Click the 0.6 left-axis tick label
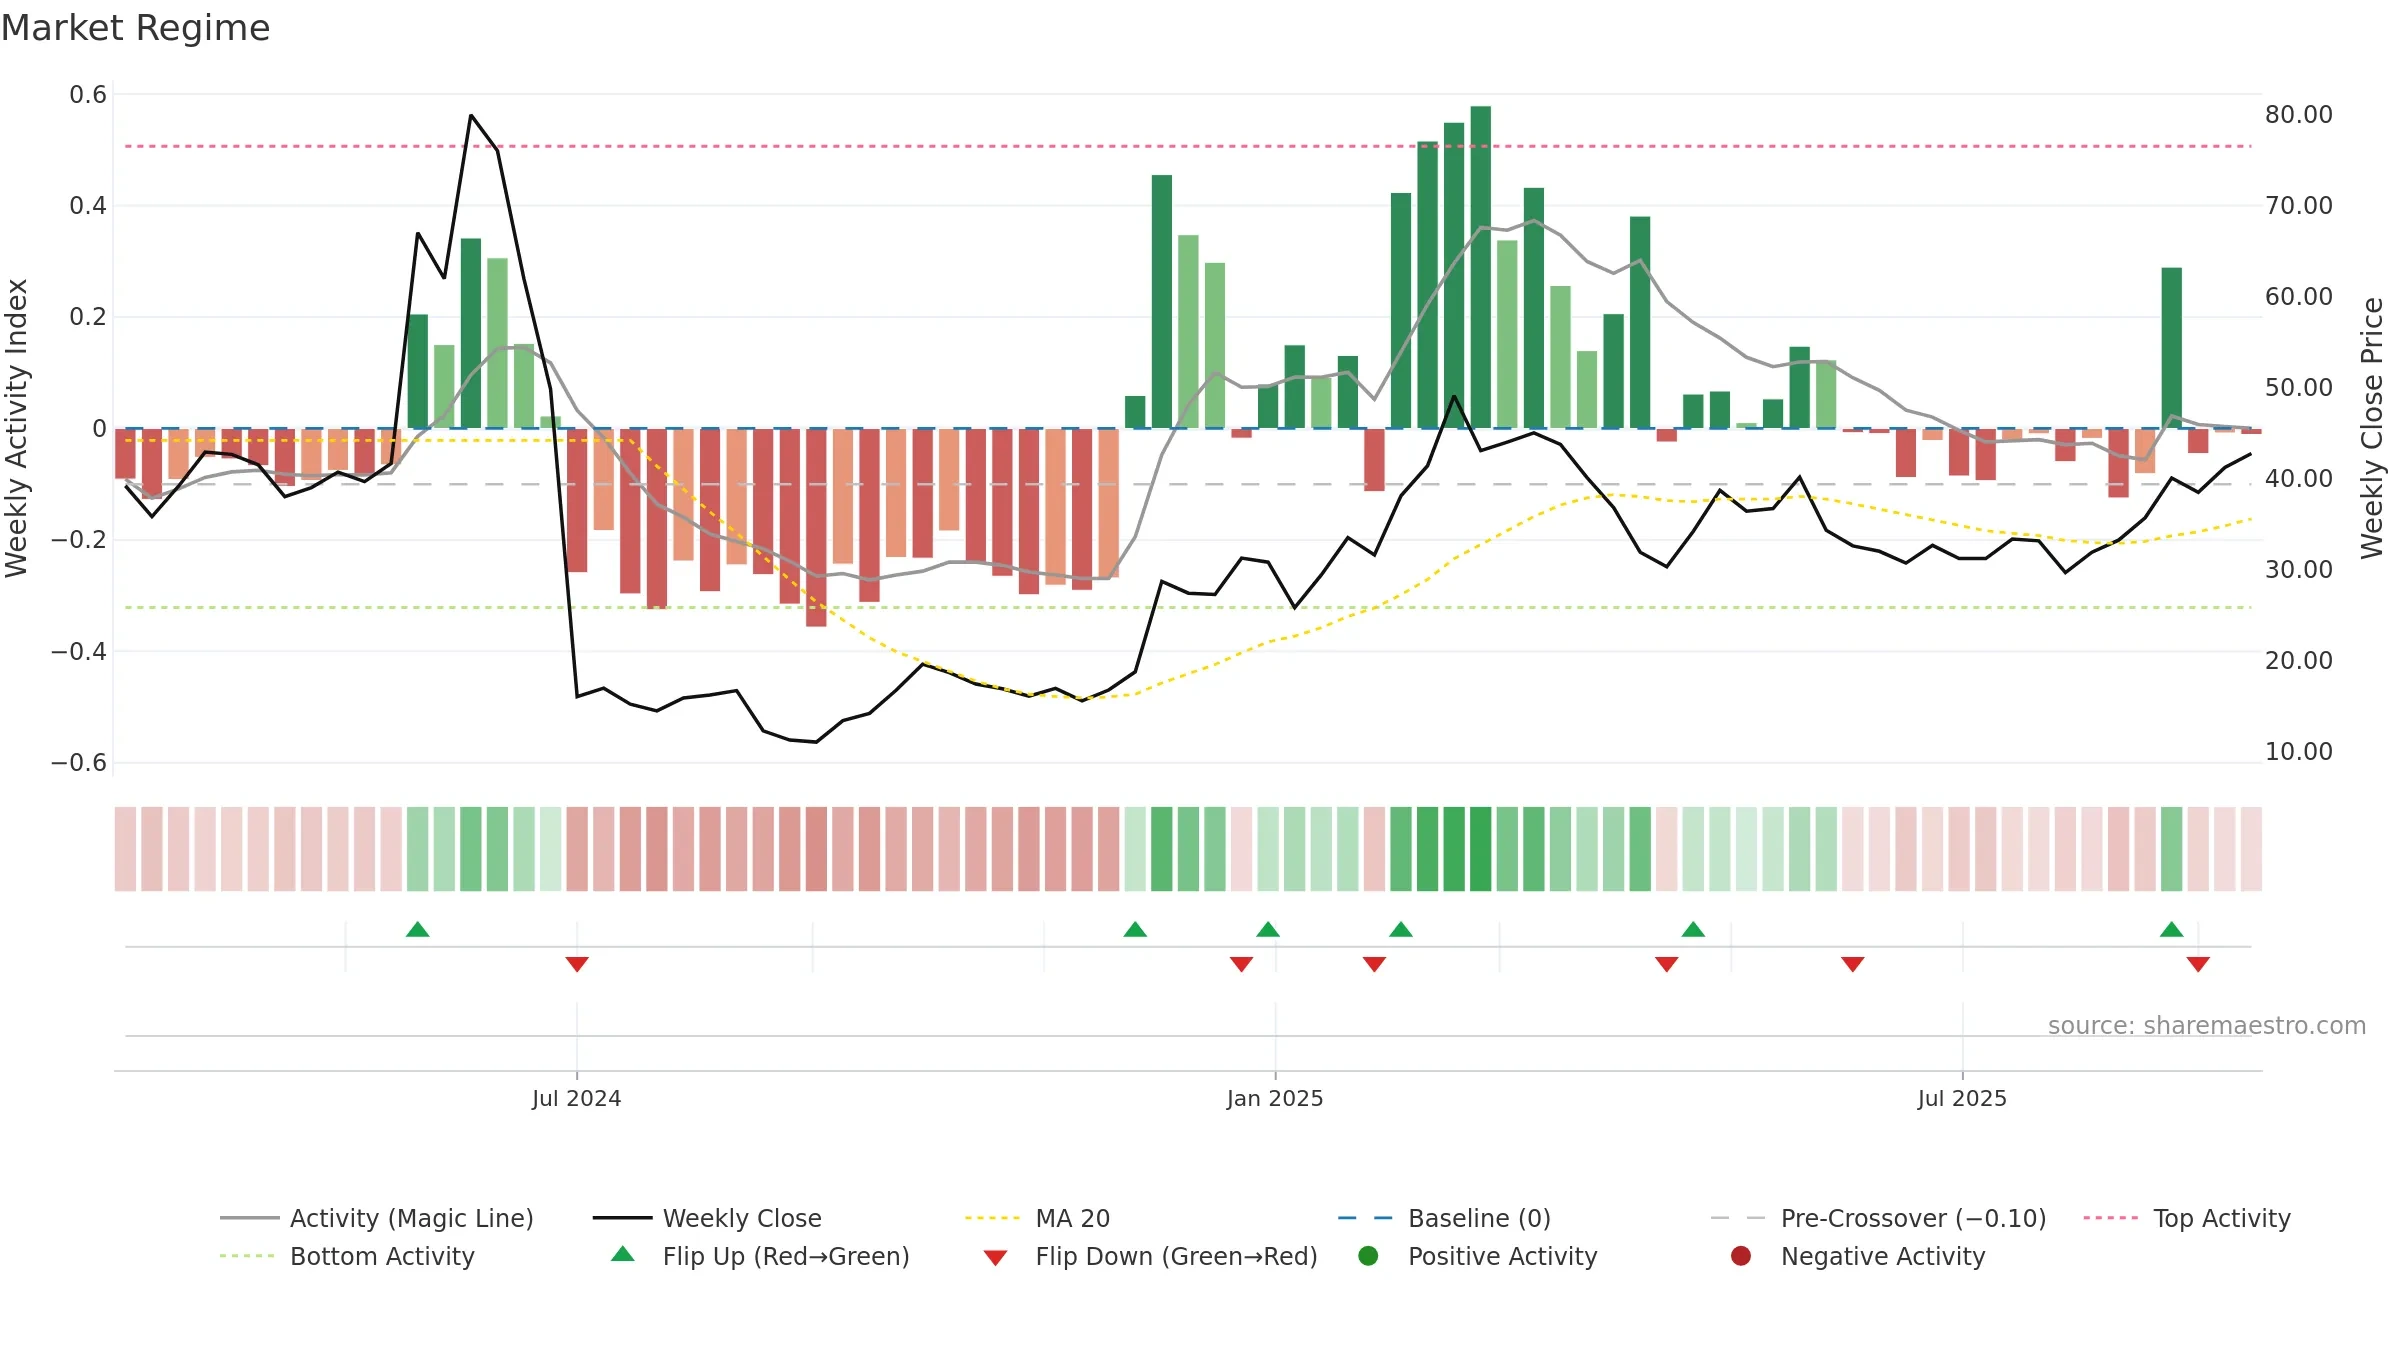Image resolution: width=2400 pixels, height=1350 pixels. click(x=88, y=95)
